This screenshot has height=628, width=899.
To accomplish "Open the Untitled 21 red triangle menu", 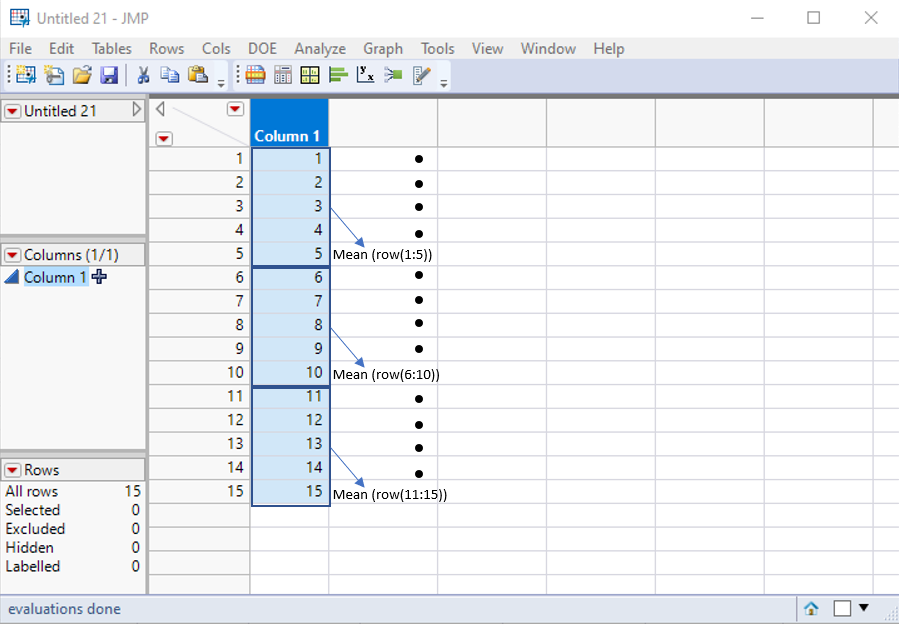I will (x=11, y=111).
